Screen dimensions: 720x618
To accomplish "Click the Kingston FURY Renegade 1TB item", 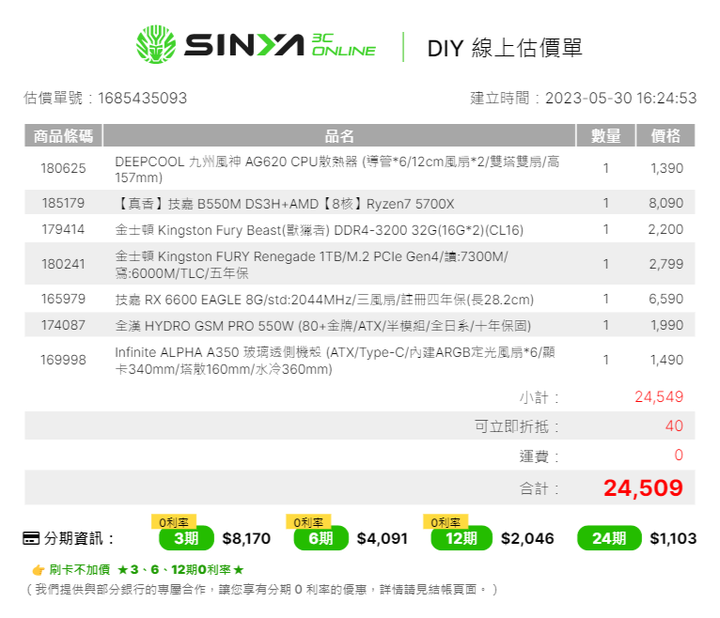I will pyautogui.click(x=311, y=264).
